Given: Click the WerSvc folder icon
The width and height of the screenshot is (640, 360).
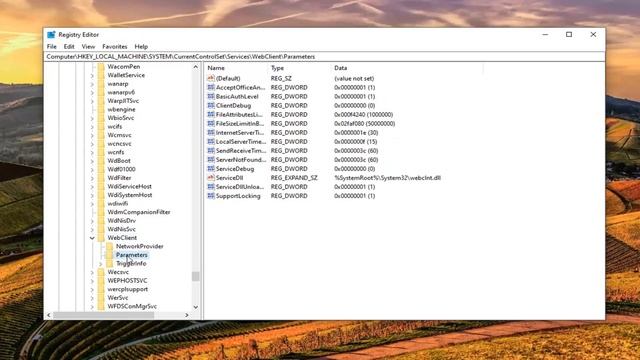Looking at the screenshot, I should click(x=101, y=298).
